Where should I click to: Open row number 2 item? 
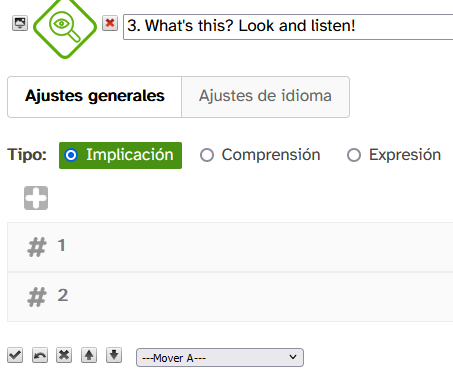tap(230, 297)
